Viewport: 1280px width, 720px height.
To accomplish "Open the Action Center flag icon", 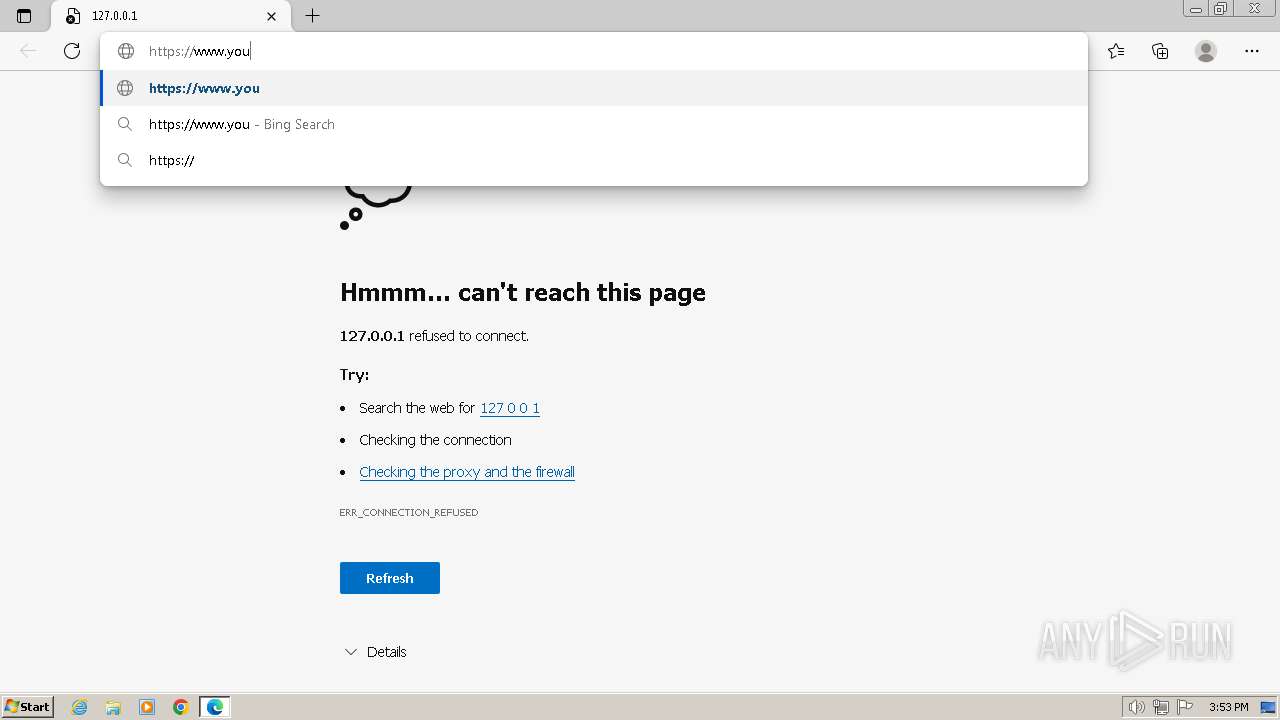I will (1185, 707).
